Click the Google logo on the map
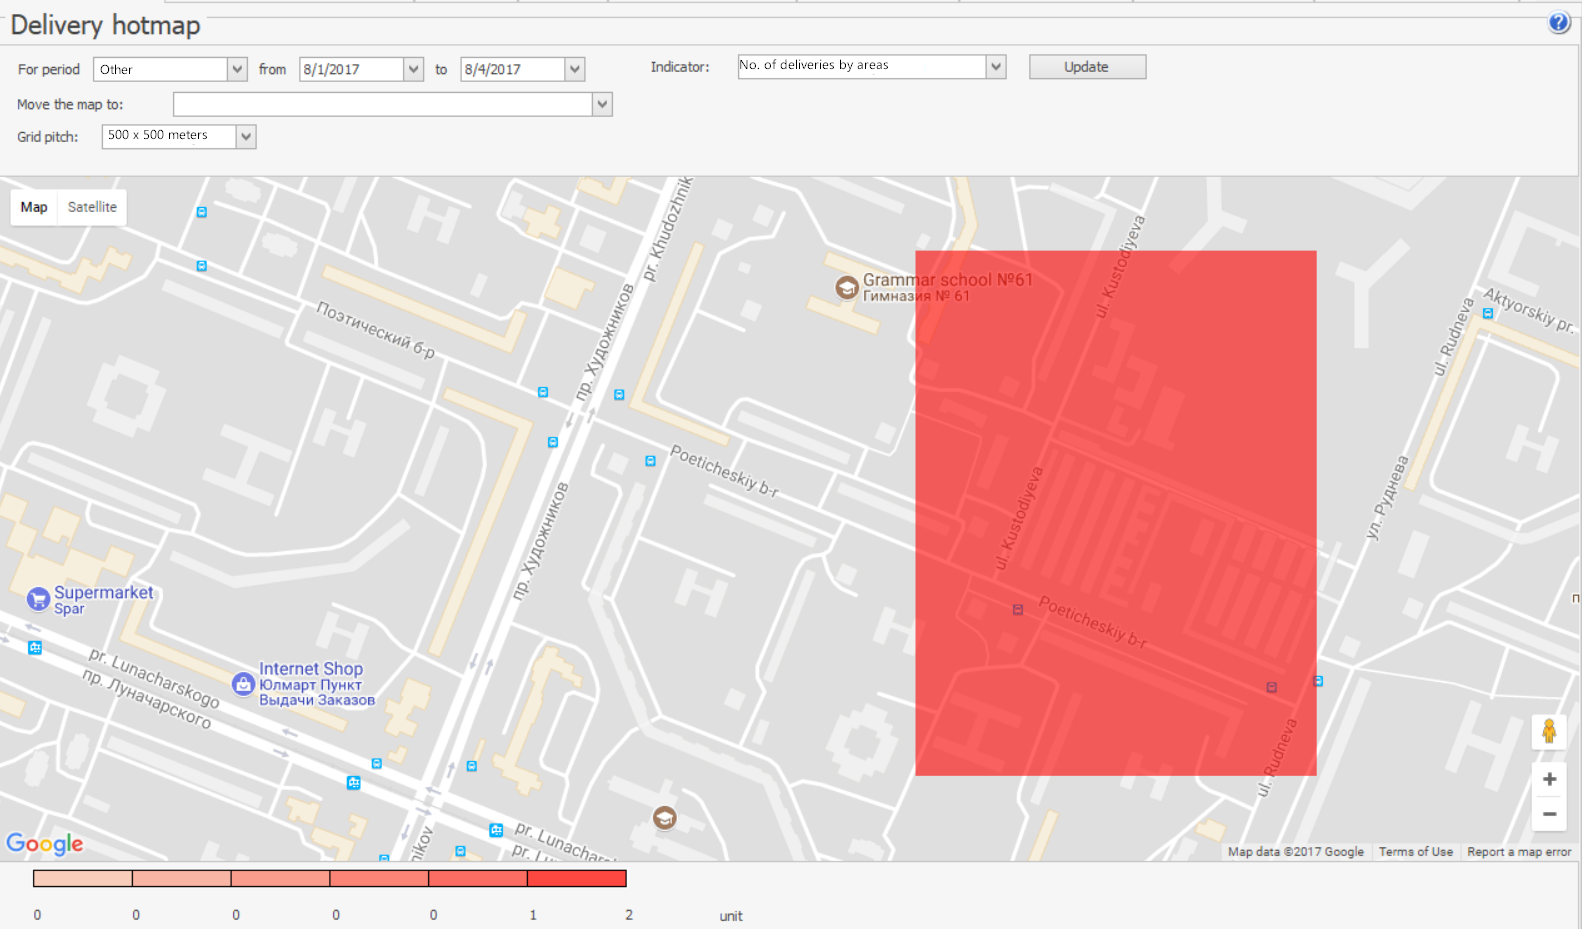The height and width of the screenshot is (929, 1582). [x=45, y=844]
